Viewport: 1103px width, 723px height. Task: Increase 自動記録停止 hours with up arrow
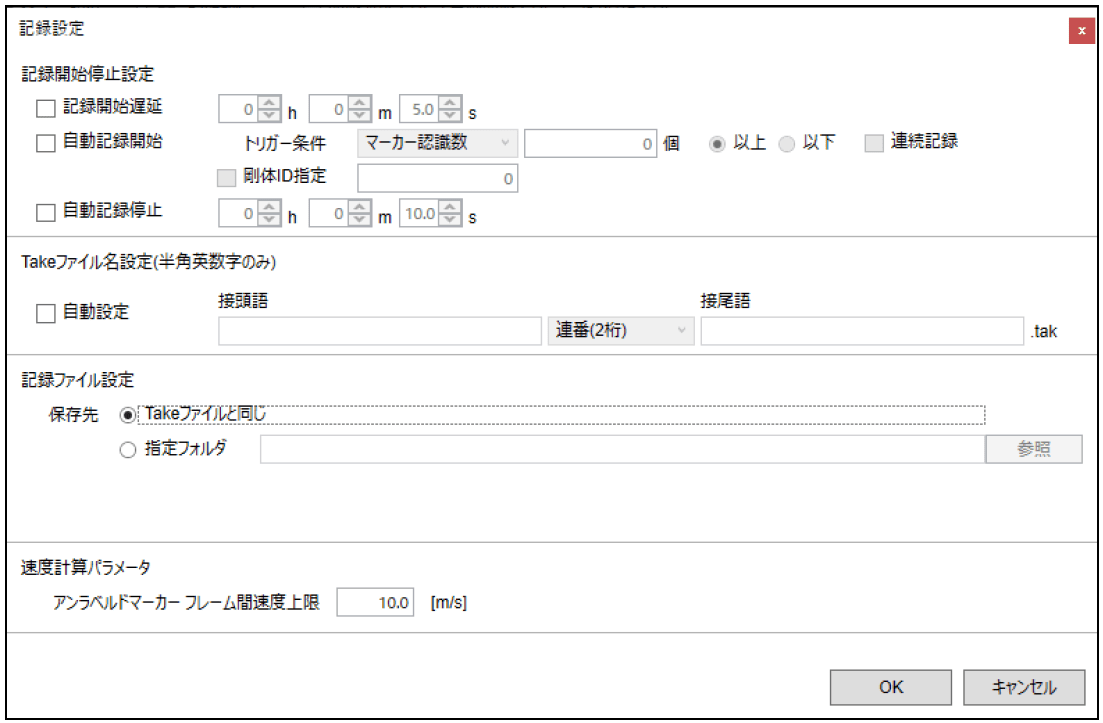tap(269, 207)
